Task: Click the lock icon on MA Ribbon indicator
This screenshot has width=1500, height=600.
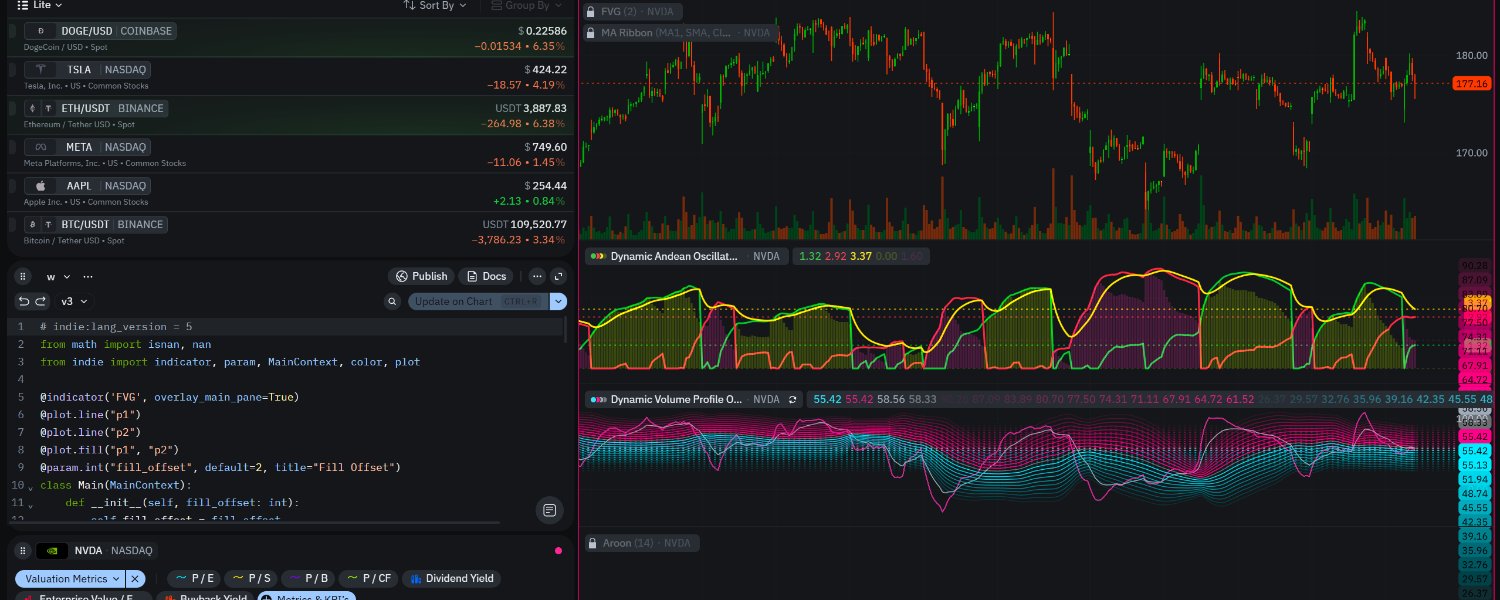Action: click(x=592, y=32)
